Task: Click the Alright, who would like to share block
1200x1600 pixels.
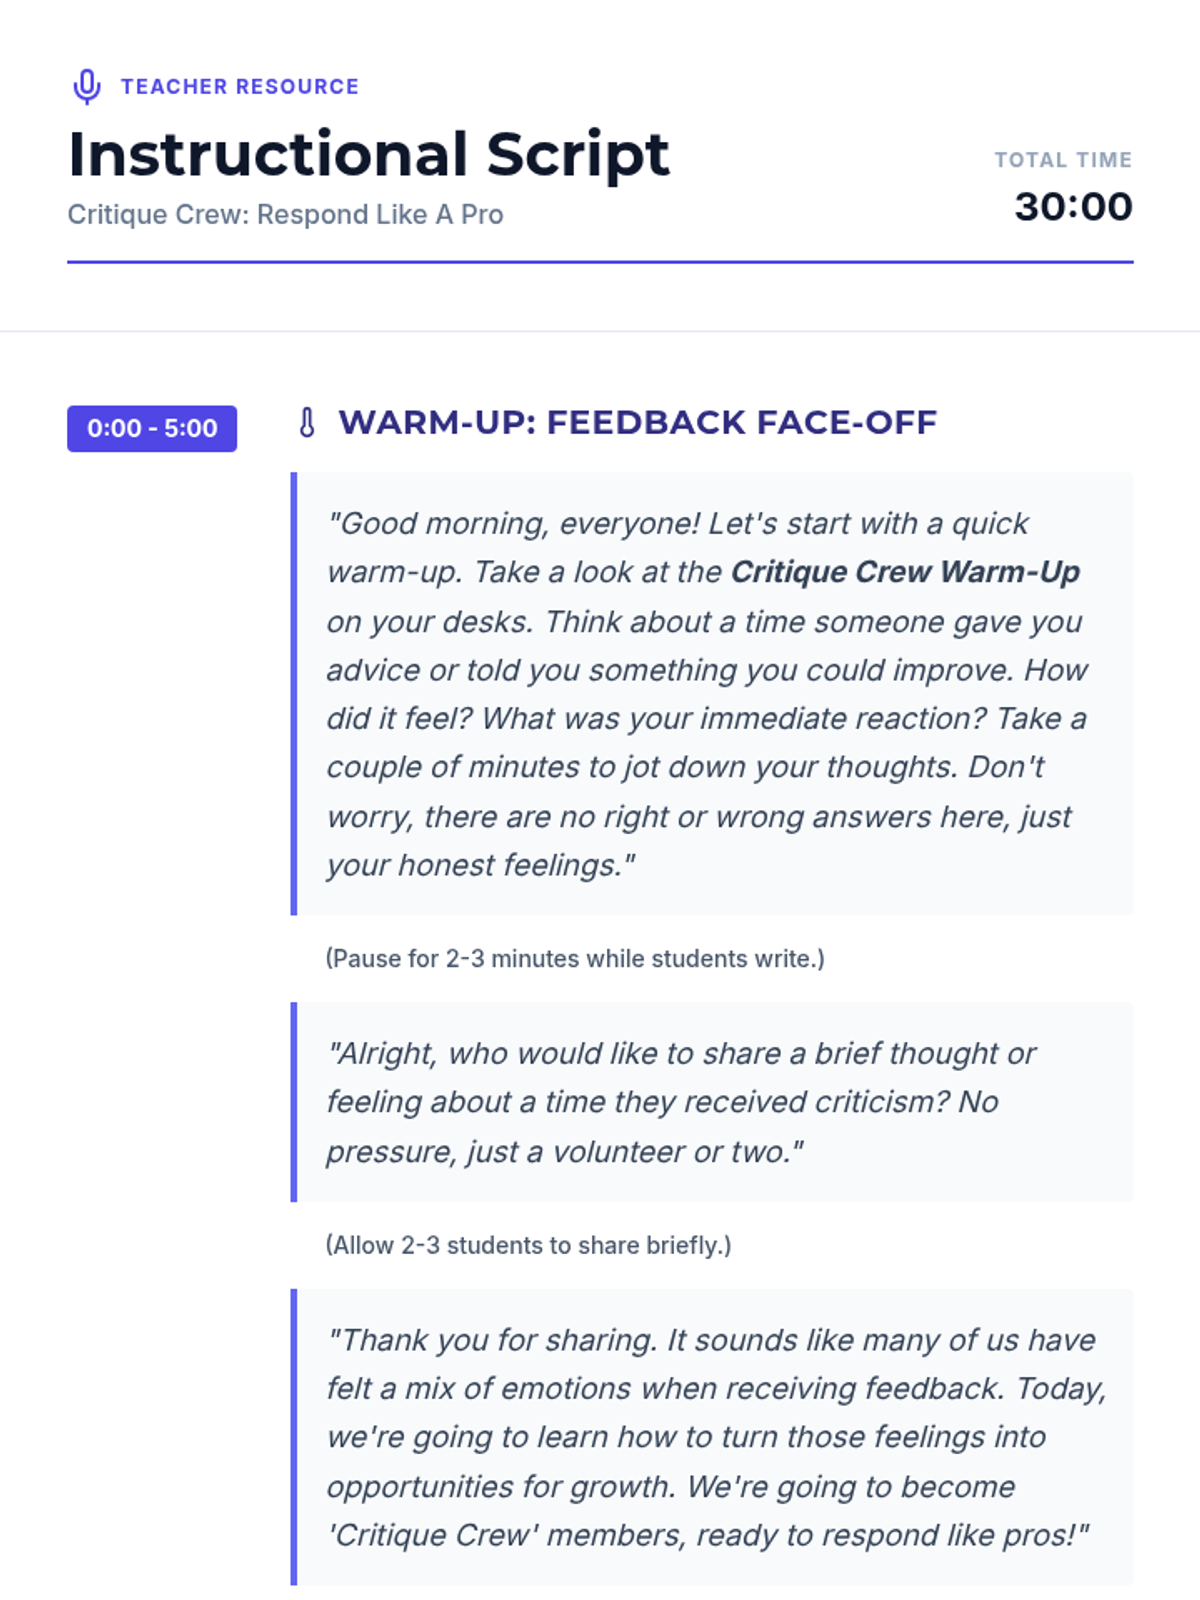Action: coord(712,1102)
